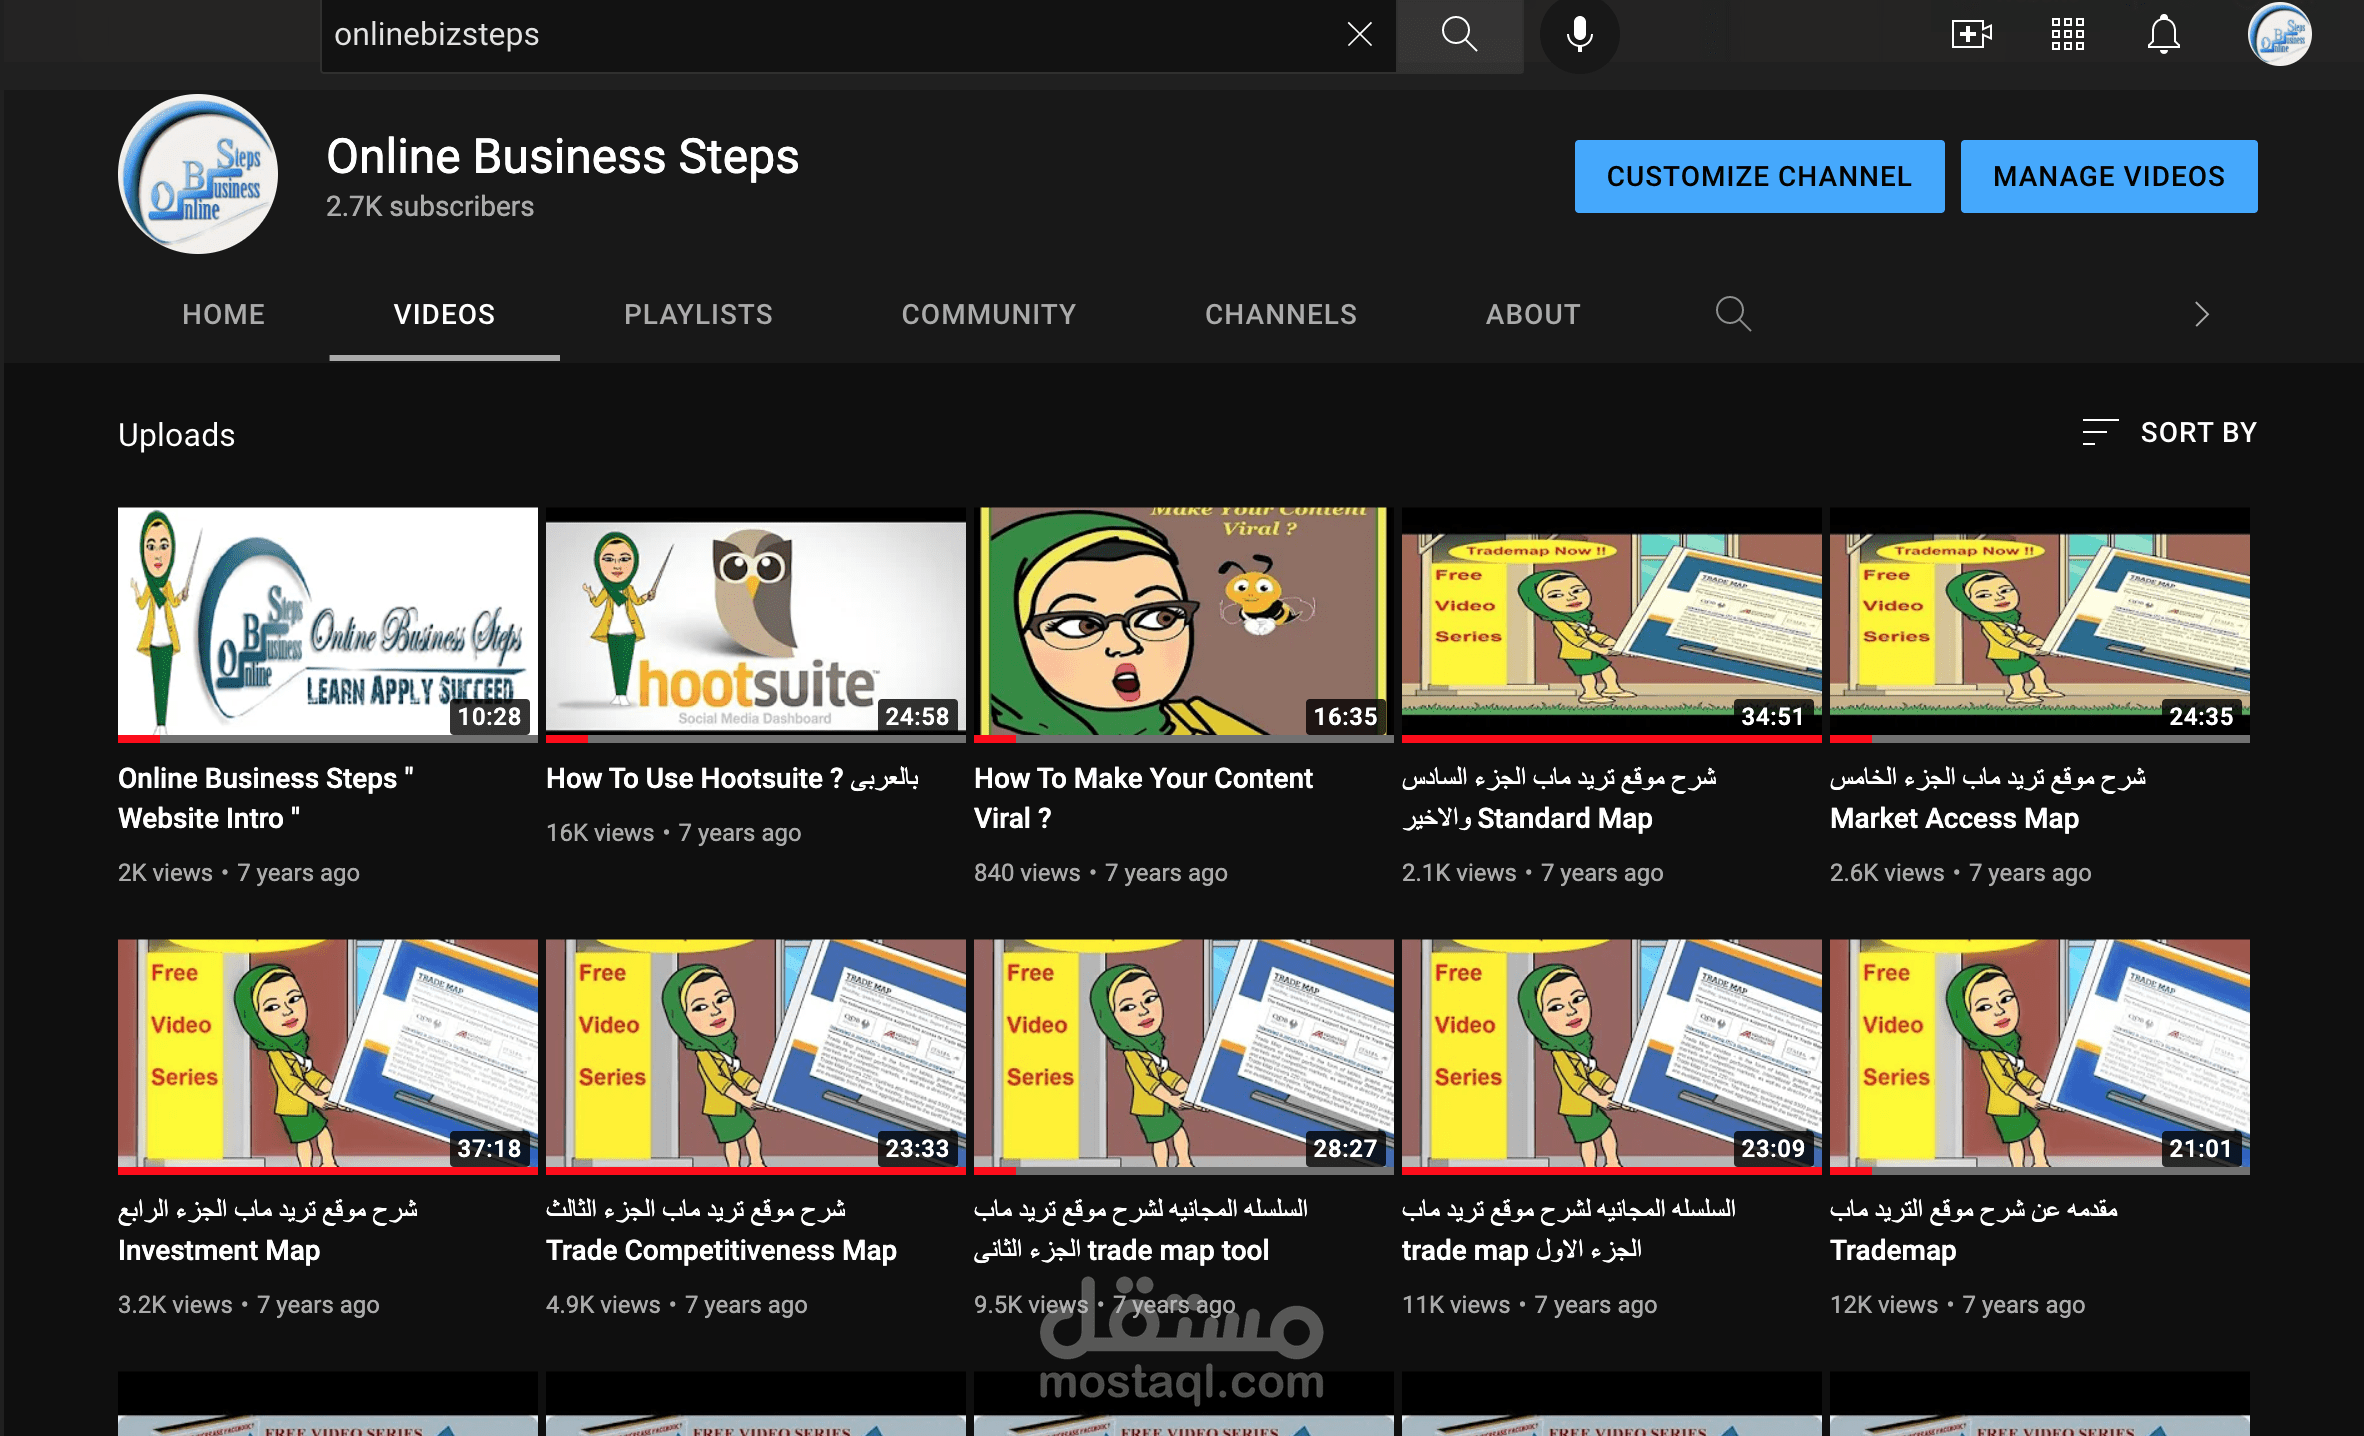The image size is (2364, 1436).
Task: Open account avatar menu top right
Action: [2279, 35]
